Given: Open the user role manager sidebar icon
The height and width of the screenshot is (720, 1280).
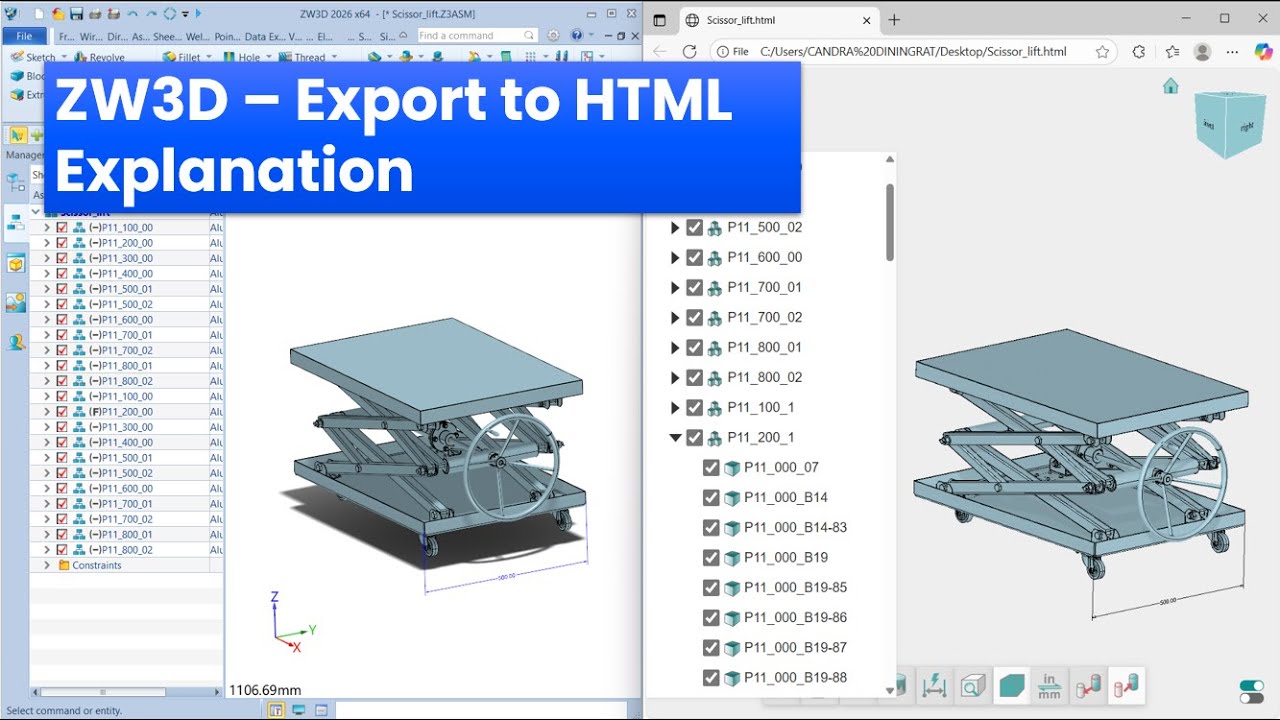Looking at the screenshot, I should (x=15, y=342).
